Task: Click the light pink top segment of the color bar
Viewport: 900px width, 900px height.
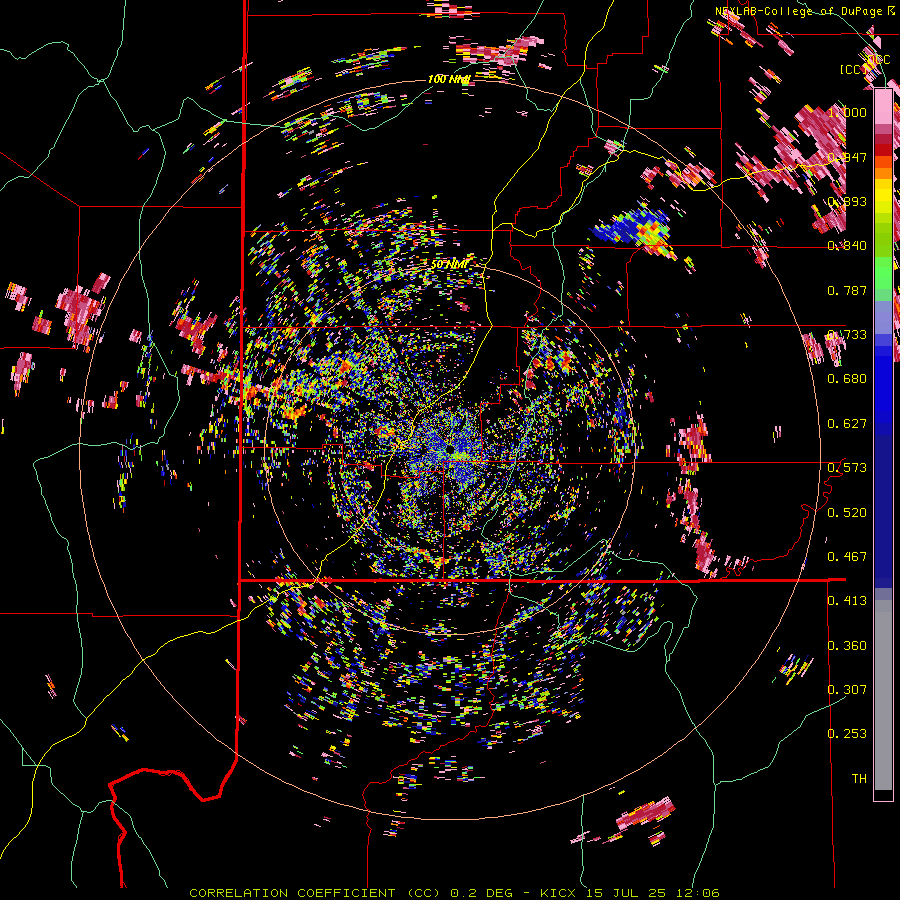Action: point(883,107)
